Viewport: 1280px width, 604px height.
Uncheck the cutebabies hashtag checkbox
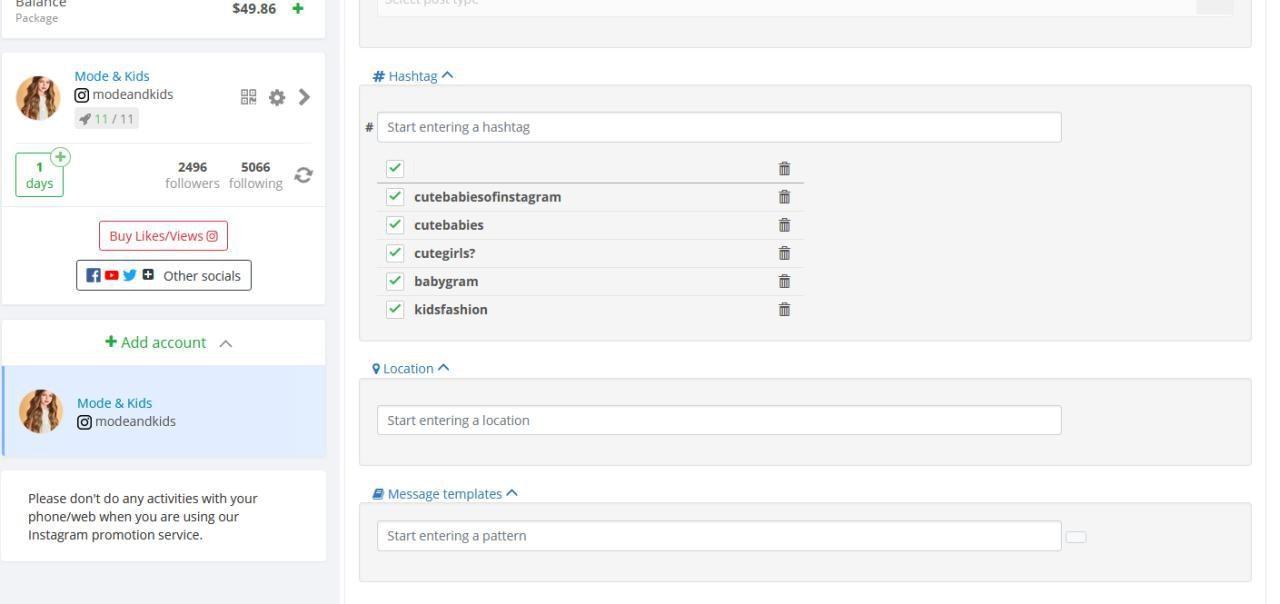[395, 225]
